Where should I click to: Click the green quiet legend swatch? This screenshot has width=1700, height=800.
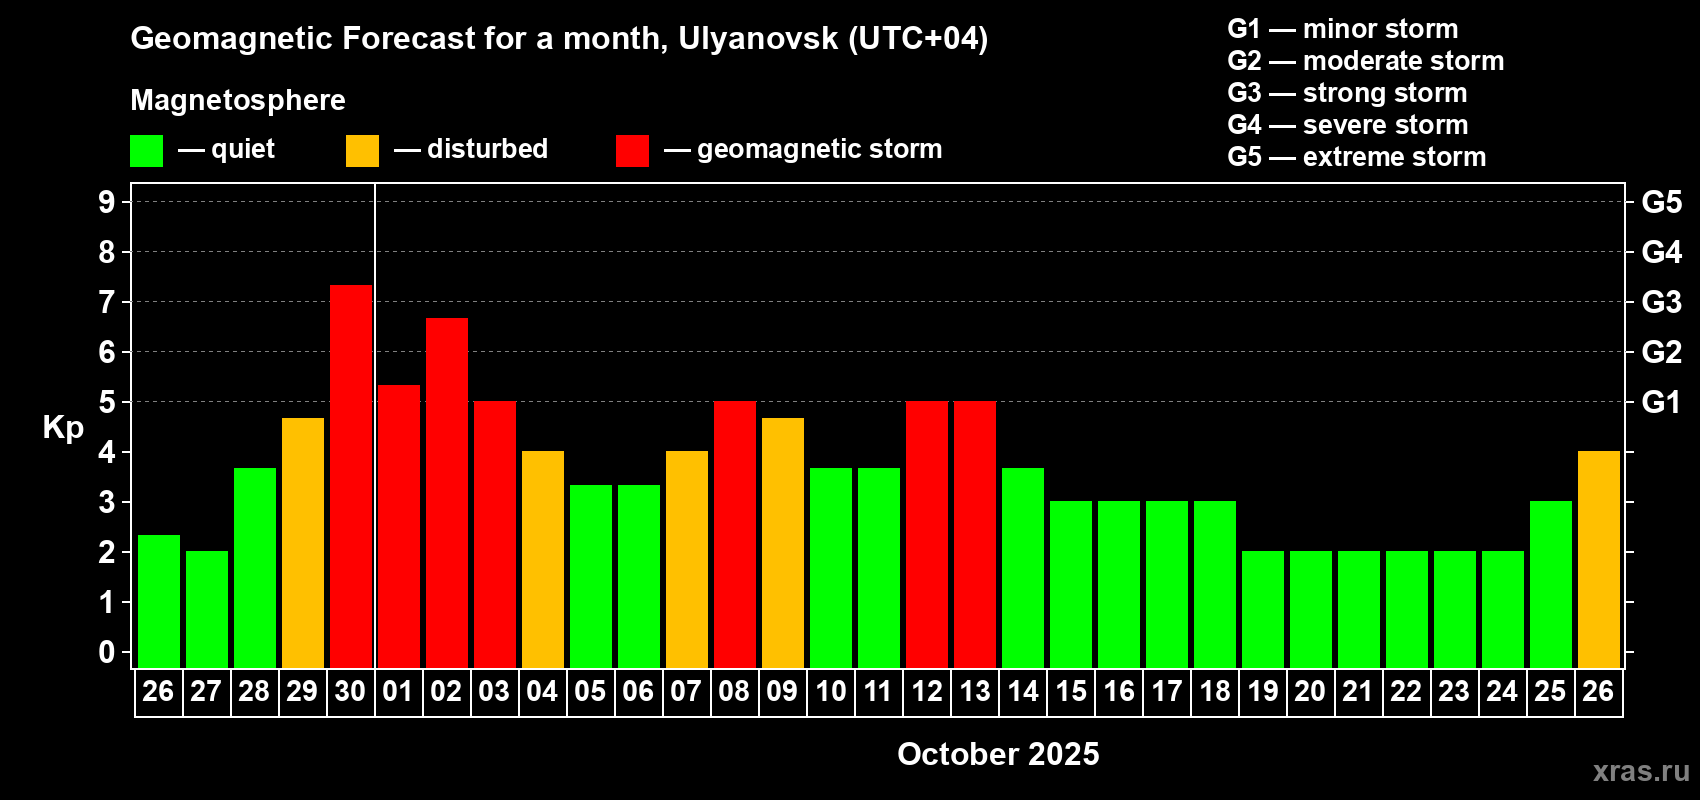coord(146,151)
